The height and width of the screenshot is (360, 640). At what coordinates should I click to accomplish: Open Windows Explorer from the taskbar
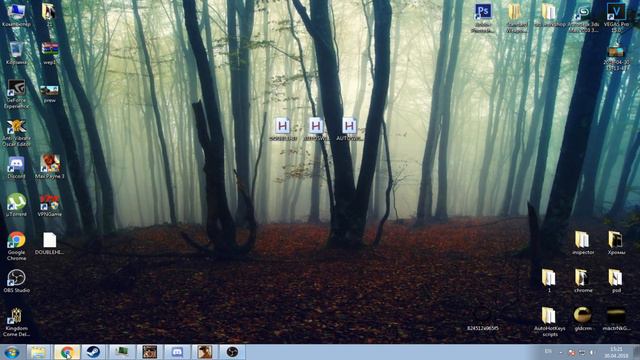[x=39, y=352]
